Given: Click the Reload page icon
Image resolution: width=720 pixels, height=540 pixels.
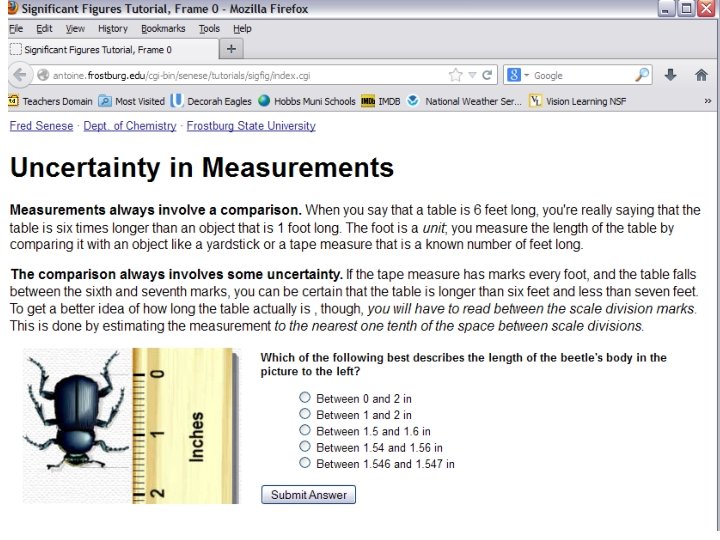Looking at the screenshot, I should click(487, 75).
